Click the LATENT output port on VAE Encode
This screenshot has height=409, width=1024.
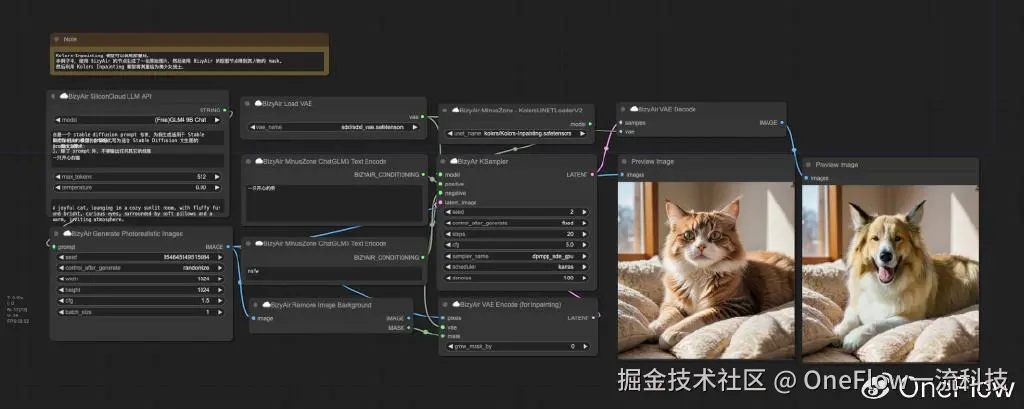pos(592,318)
